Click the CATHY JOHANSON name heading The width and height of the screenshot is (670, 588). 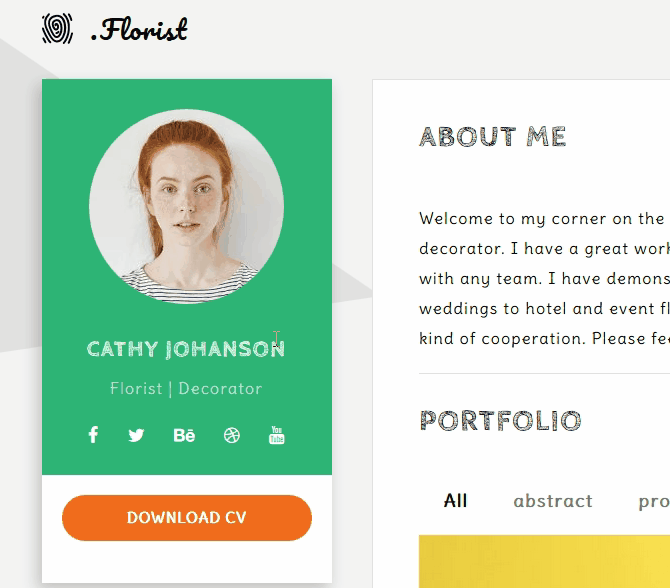pyautogui.click(x=186, y=349)
